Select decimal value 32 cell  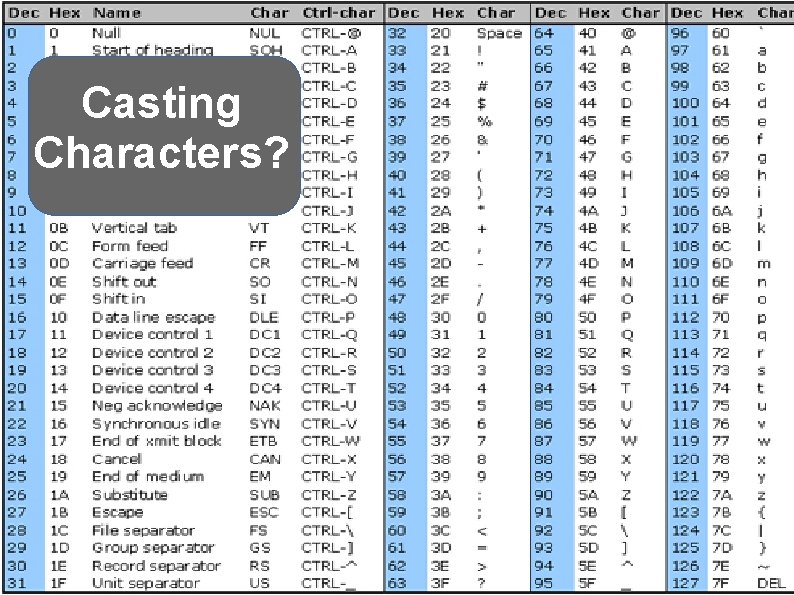397,33
